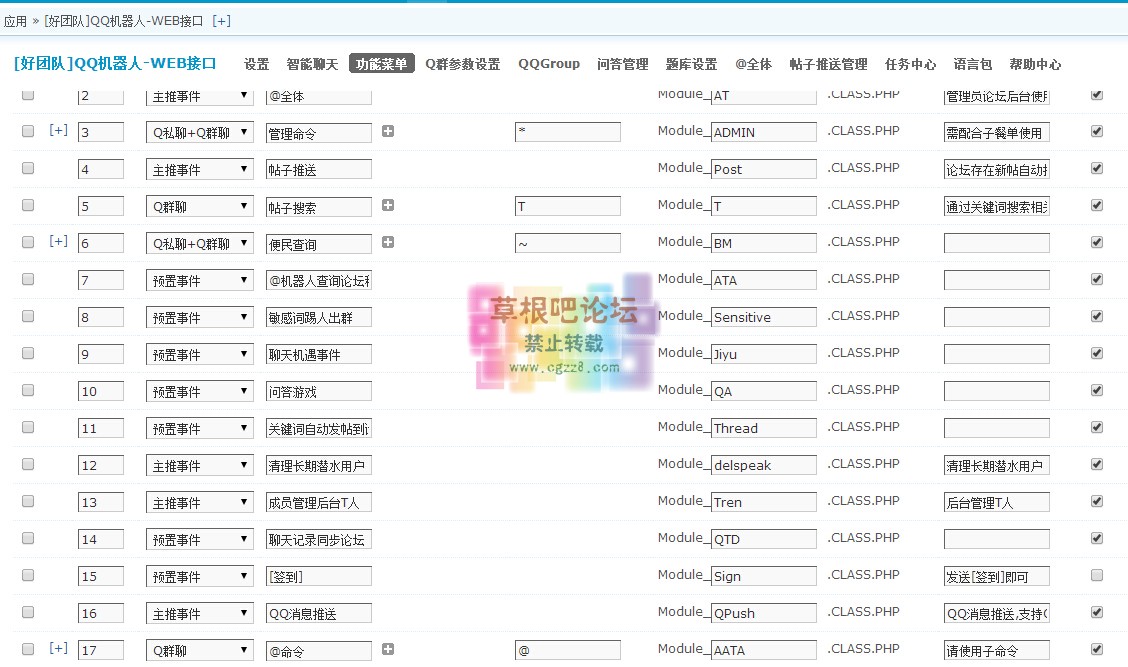Expand row 6 with the [+] toggle
Viewport: 1128px width, 667px height.
[59, 242]
